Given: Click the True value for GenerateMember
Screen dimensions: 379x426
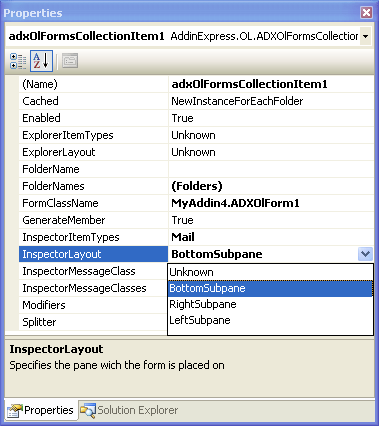Looking at the screenshot, I should [271, 220].
